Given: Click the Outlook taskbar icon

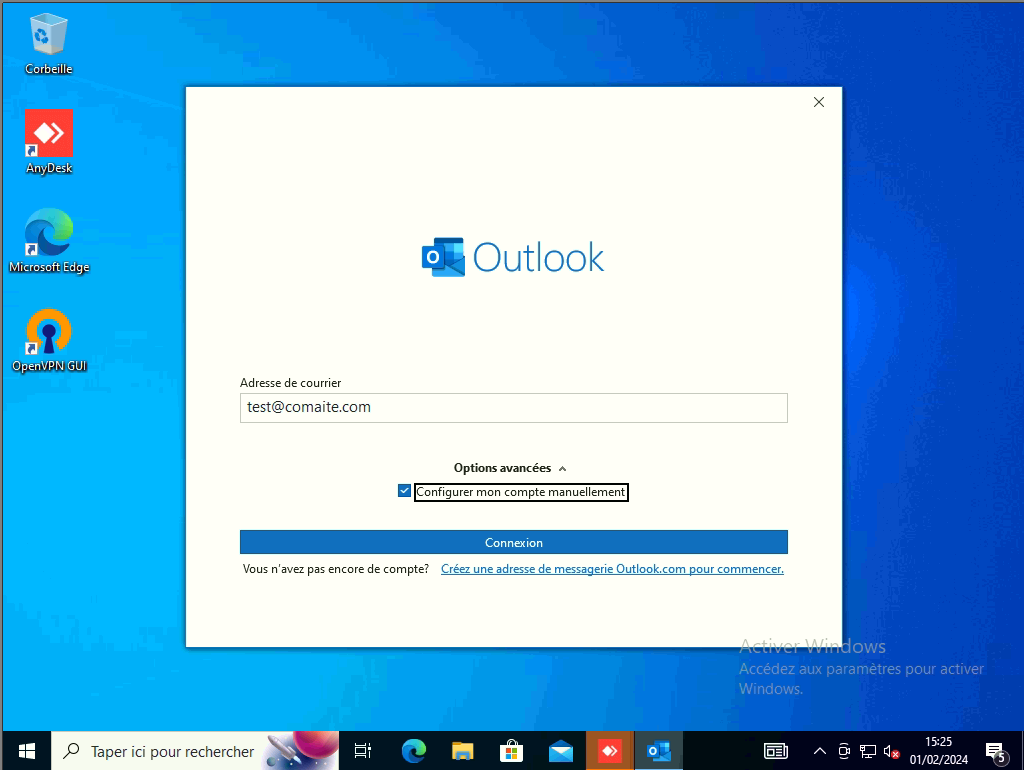Looking at the screenshot, I should pyautogui.click(x=659, y=751).
